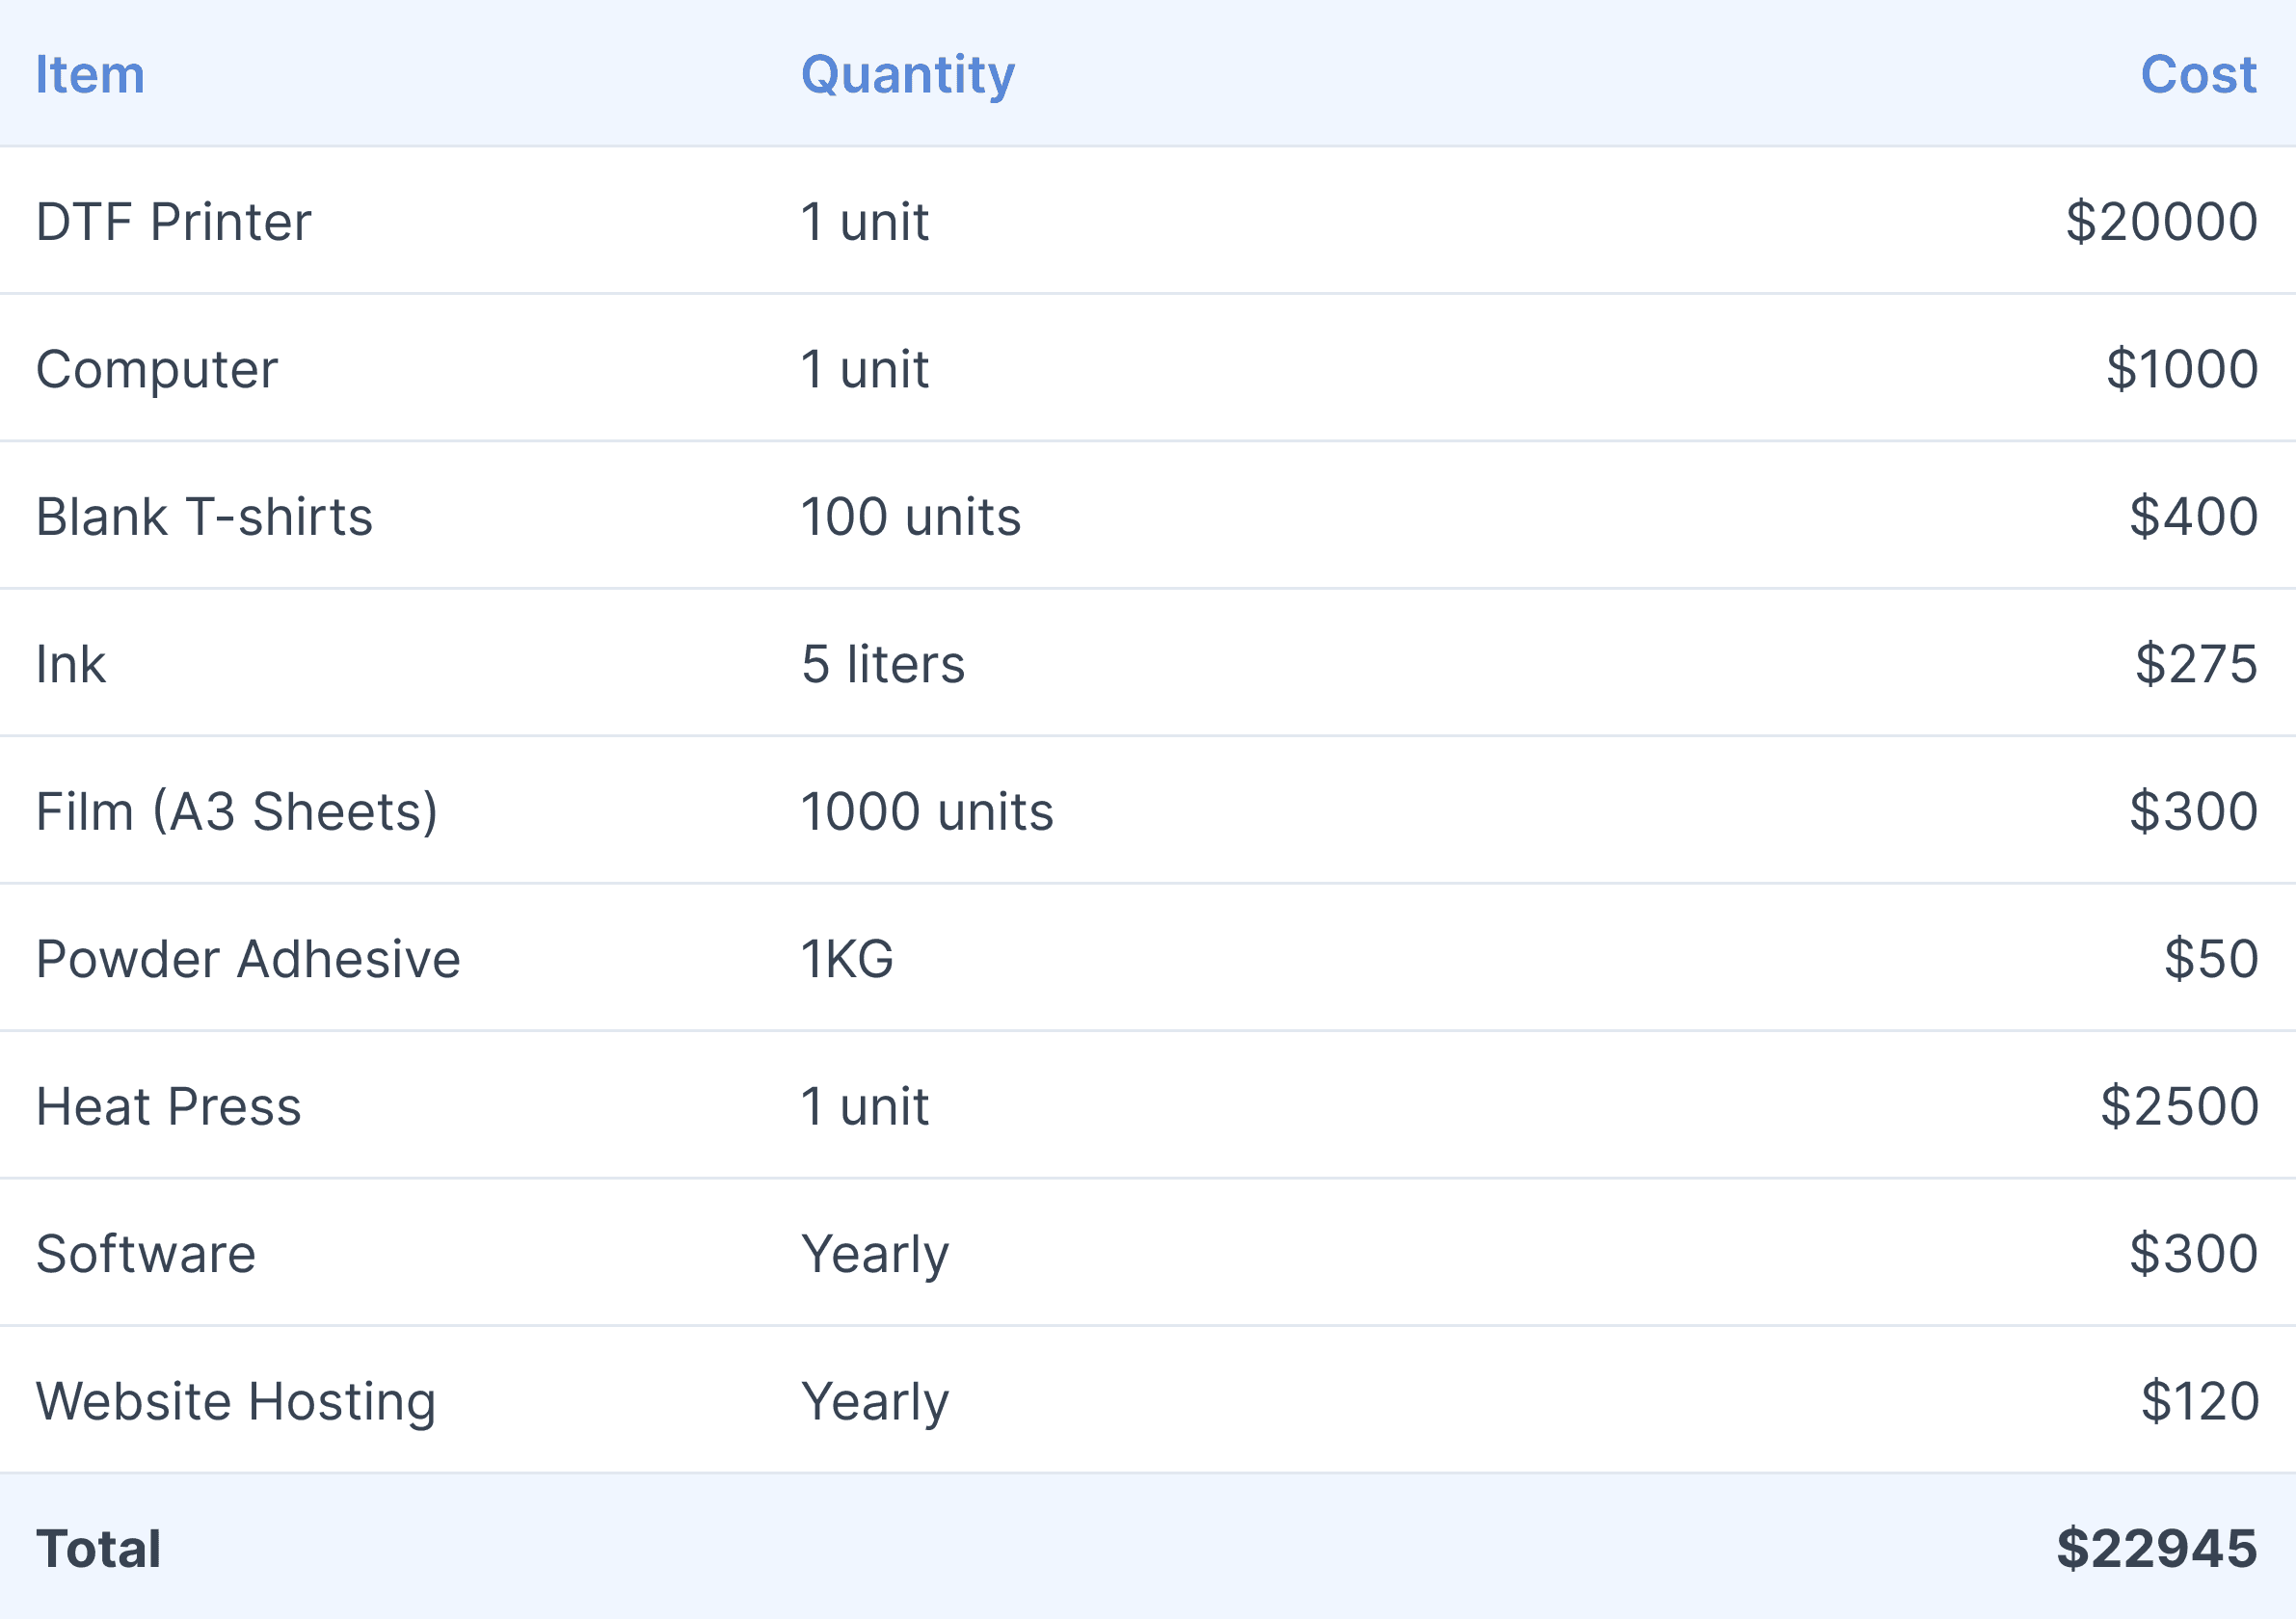
Task: Click the Item column header
Action: pyautogui.click(x=90, y=75)
